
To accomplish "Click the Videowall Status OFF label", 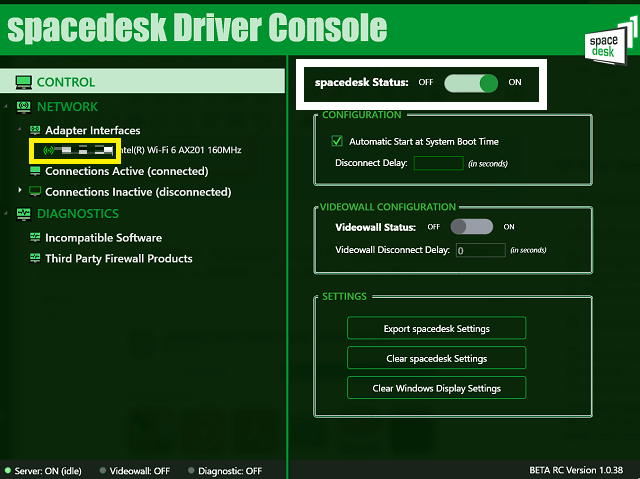I will (433, 227).
